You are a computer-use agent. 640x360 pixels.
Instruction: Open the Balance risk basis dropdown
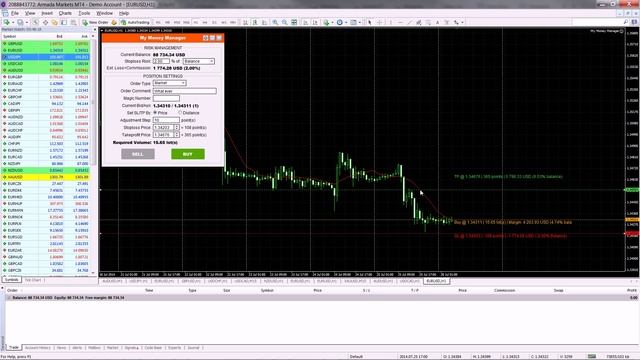pos(199,61)
